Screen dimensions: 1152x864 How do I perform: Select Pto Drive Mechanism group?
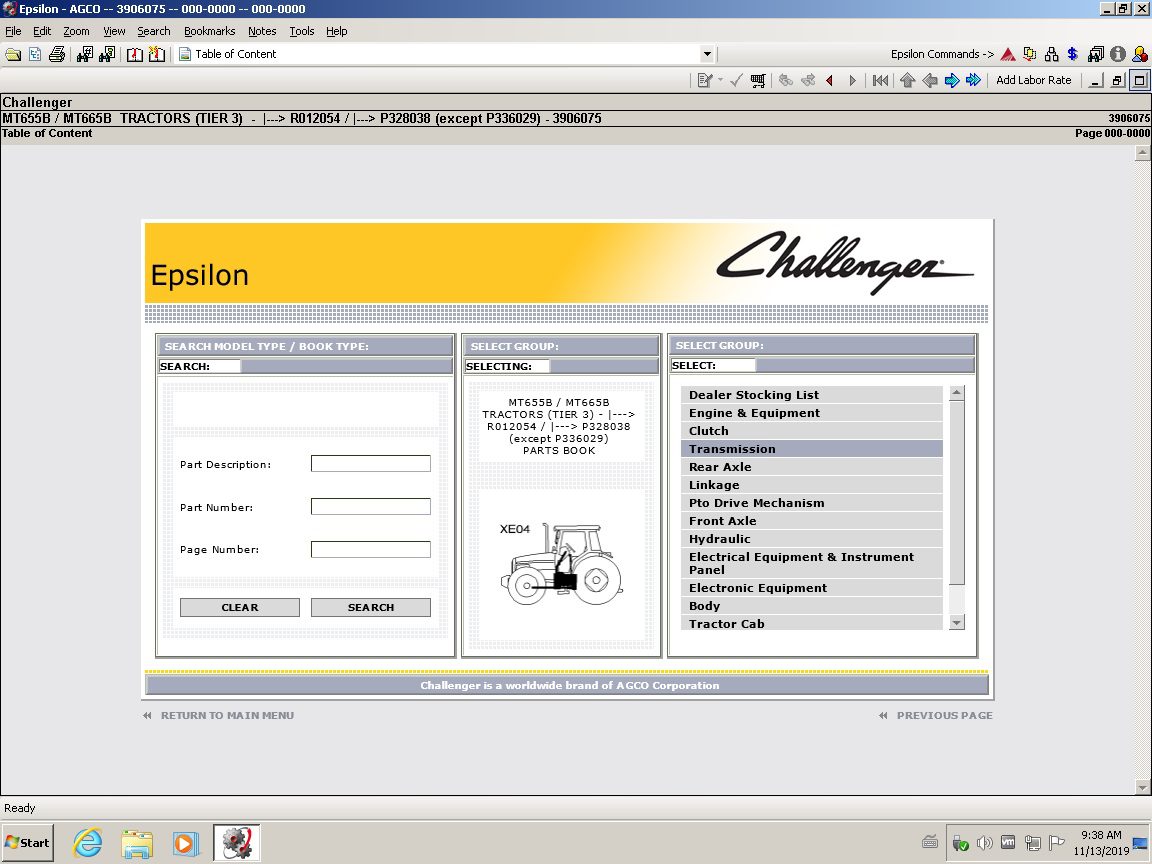[x=811, y=503]
